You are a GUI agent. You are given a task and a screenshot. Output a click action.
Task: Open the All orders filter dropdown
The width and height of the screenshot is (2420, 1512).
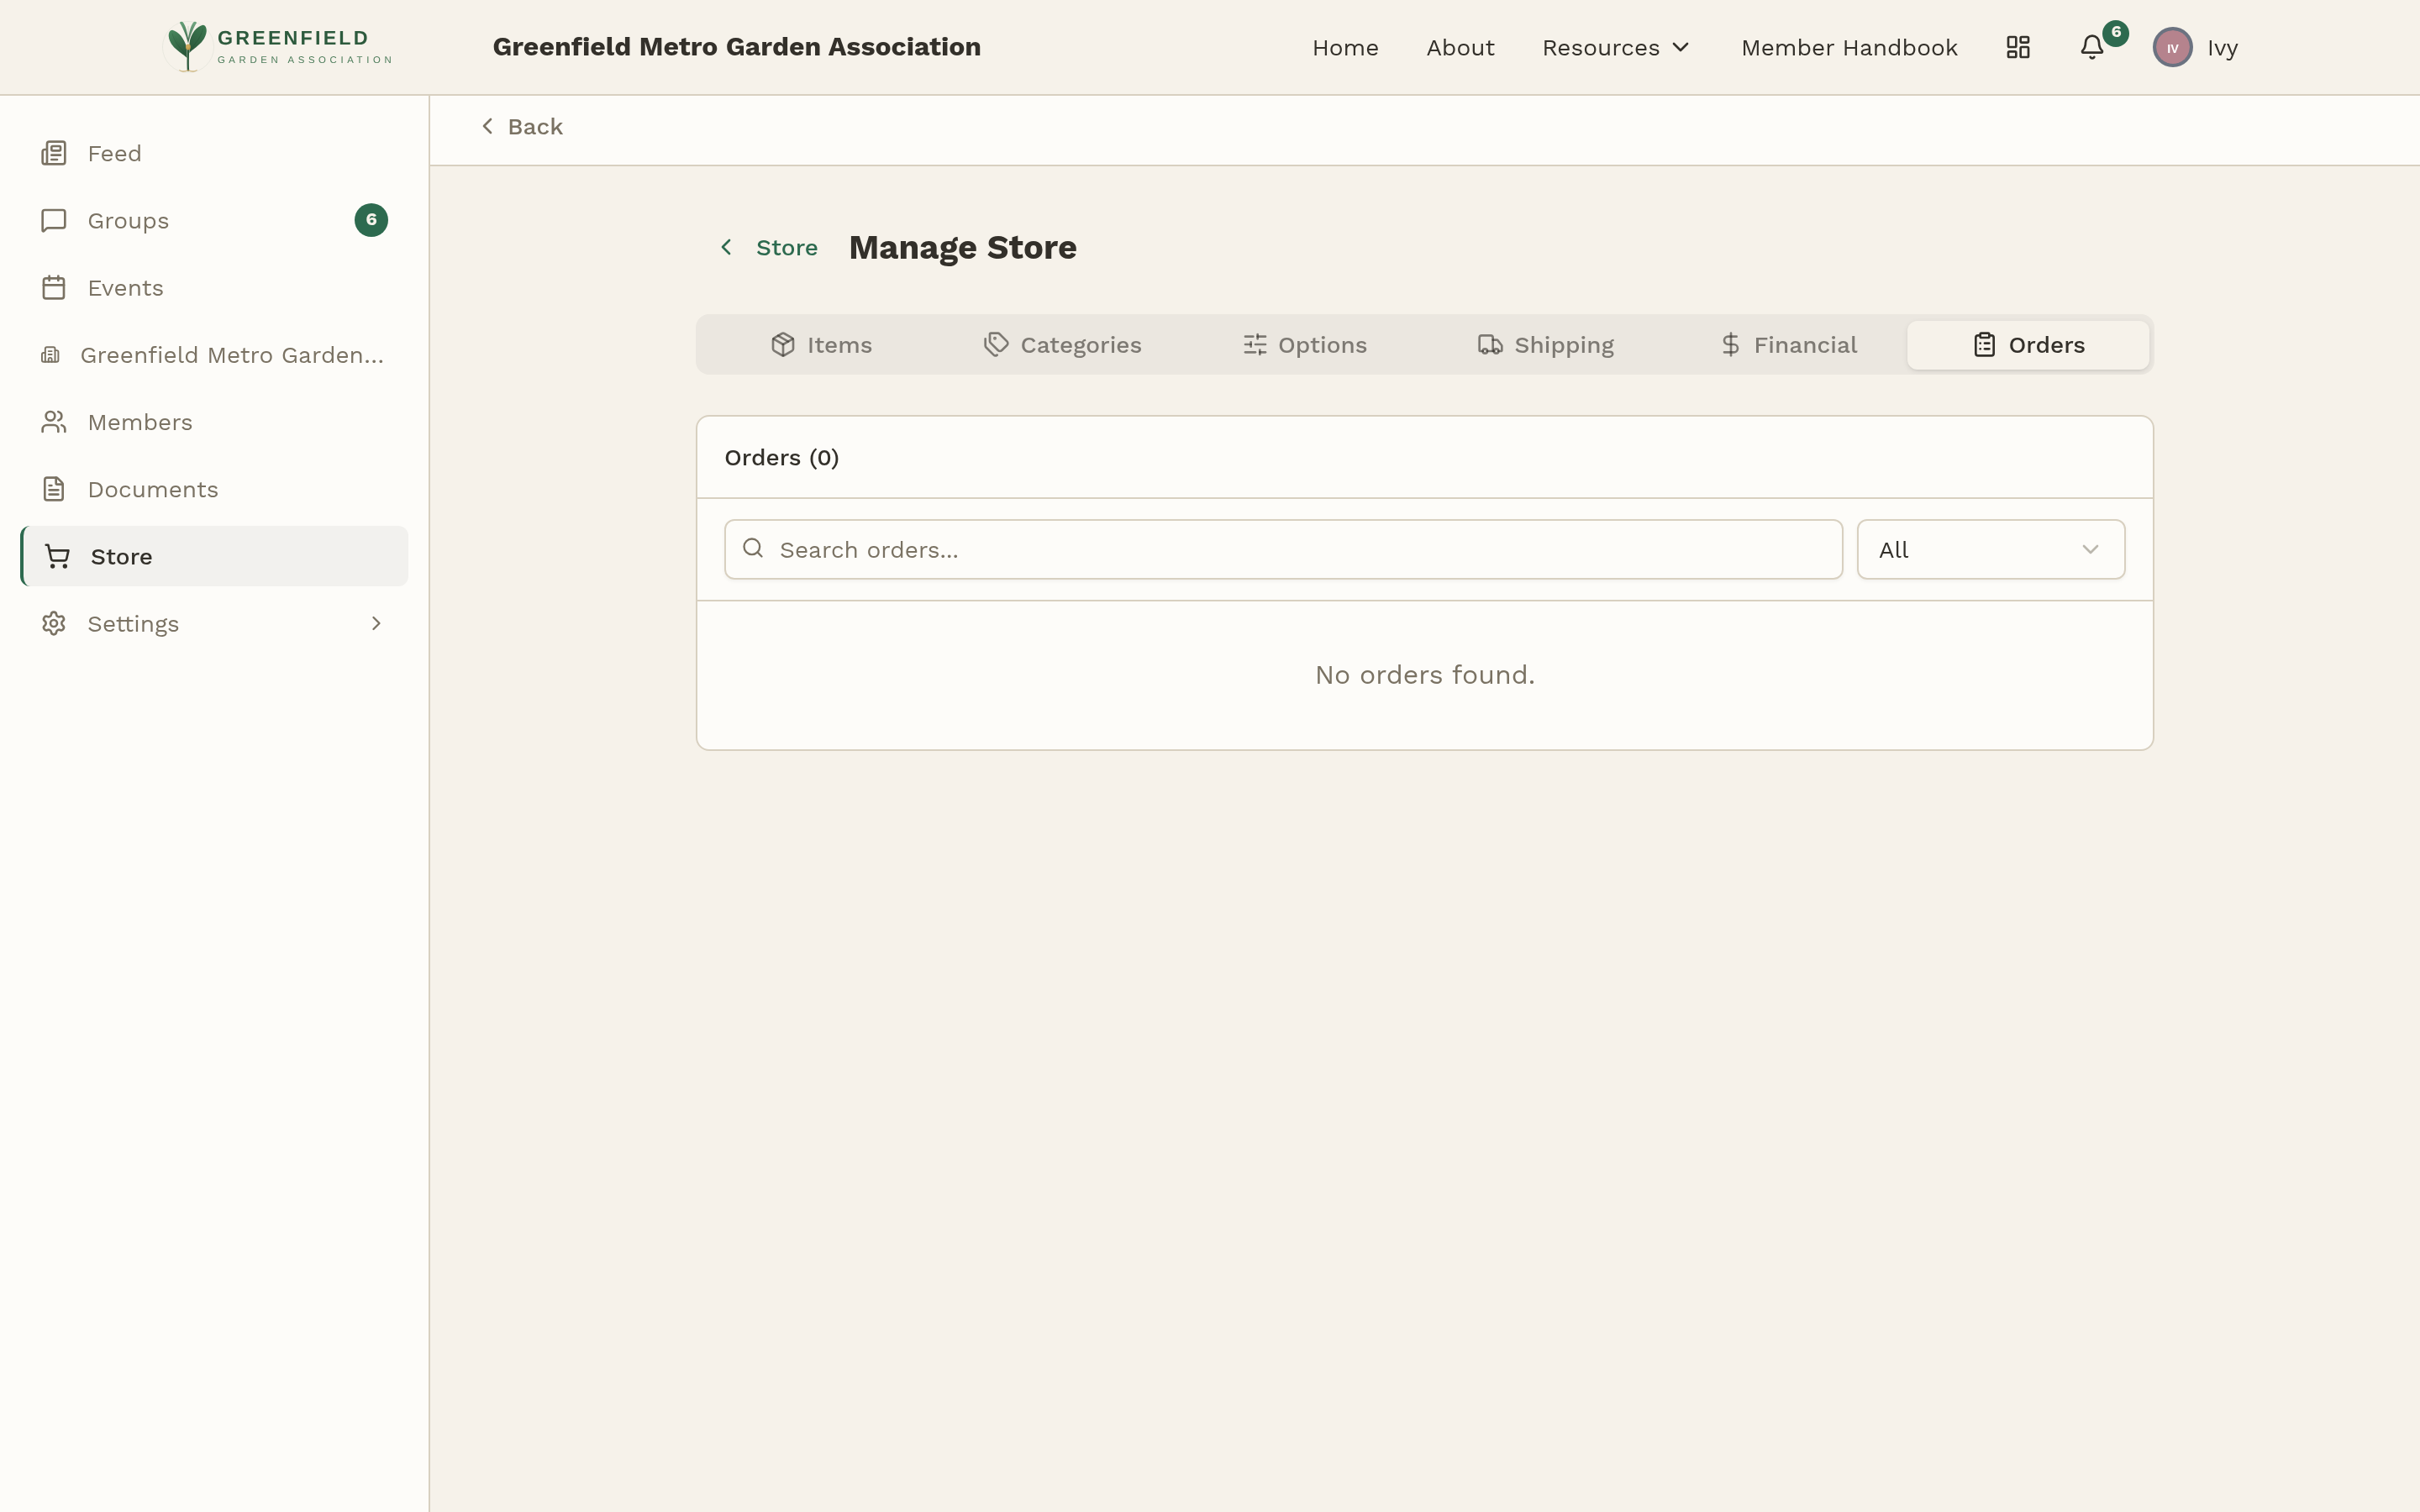pos(1989,548)
